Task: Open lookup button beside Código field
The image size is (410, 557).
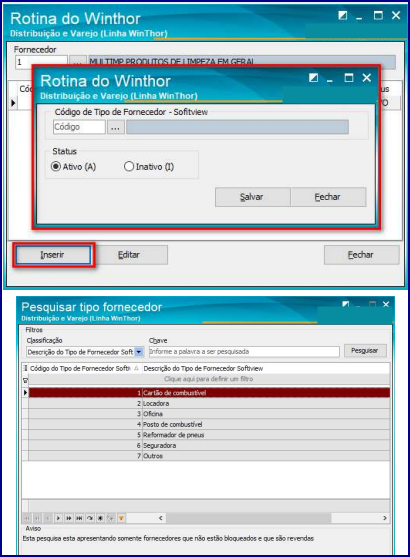Action: point(115,127)
